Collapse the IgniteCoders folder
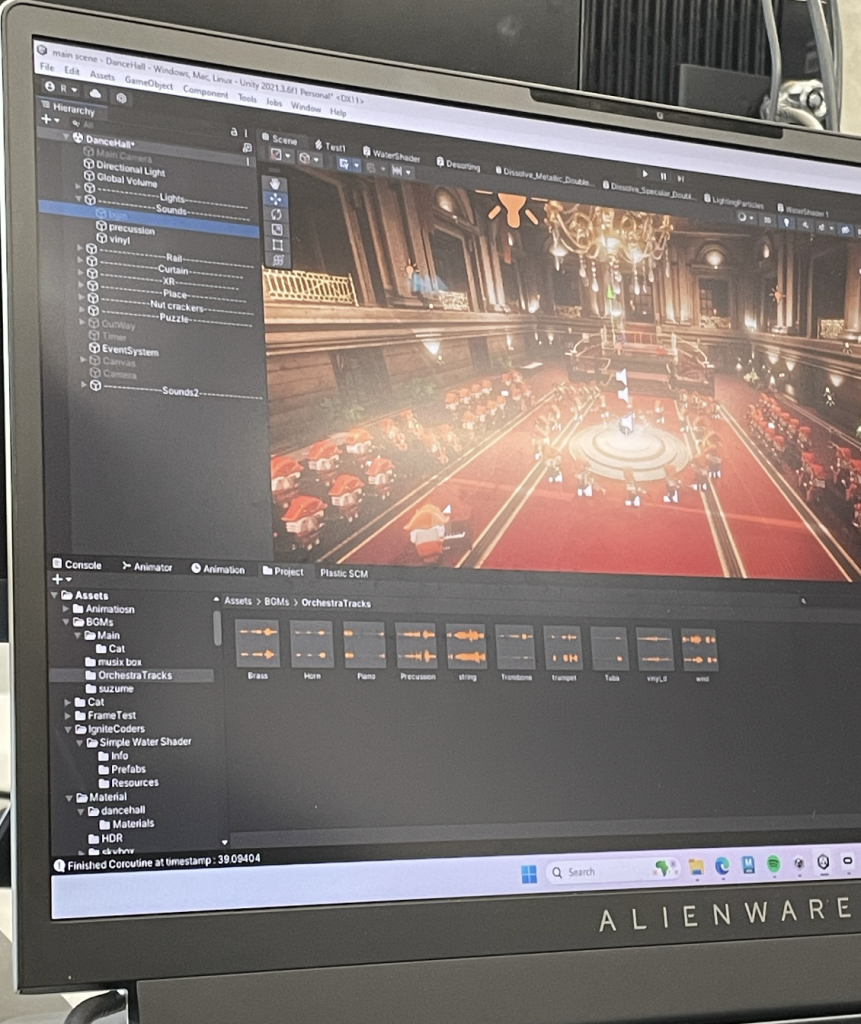Screen dimensions: 861x1024 pyautogui.click(x=68, y=729)
